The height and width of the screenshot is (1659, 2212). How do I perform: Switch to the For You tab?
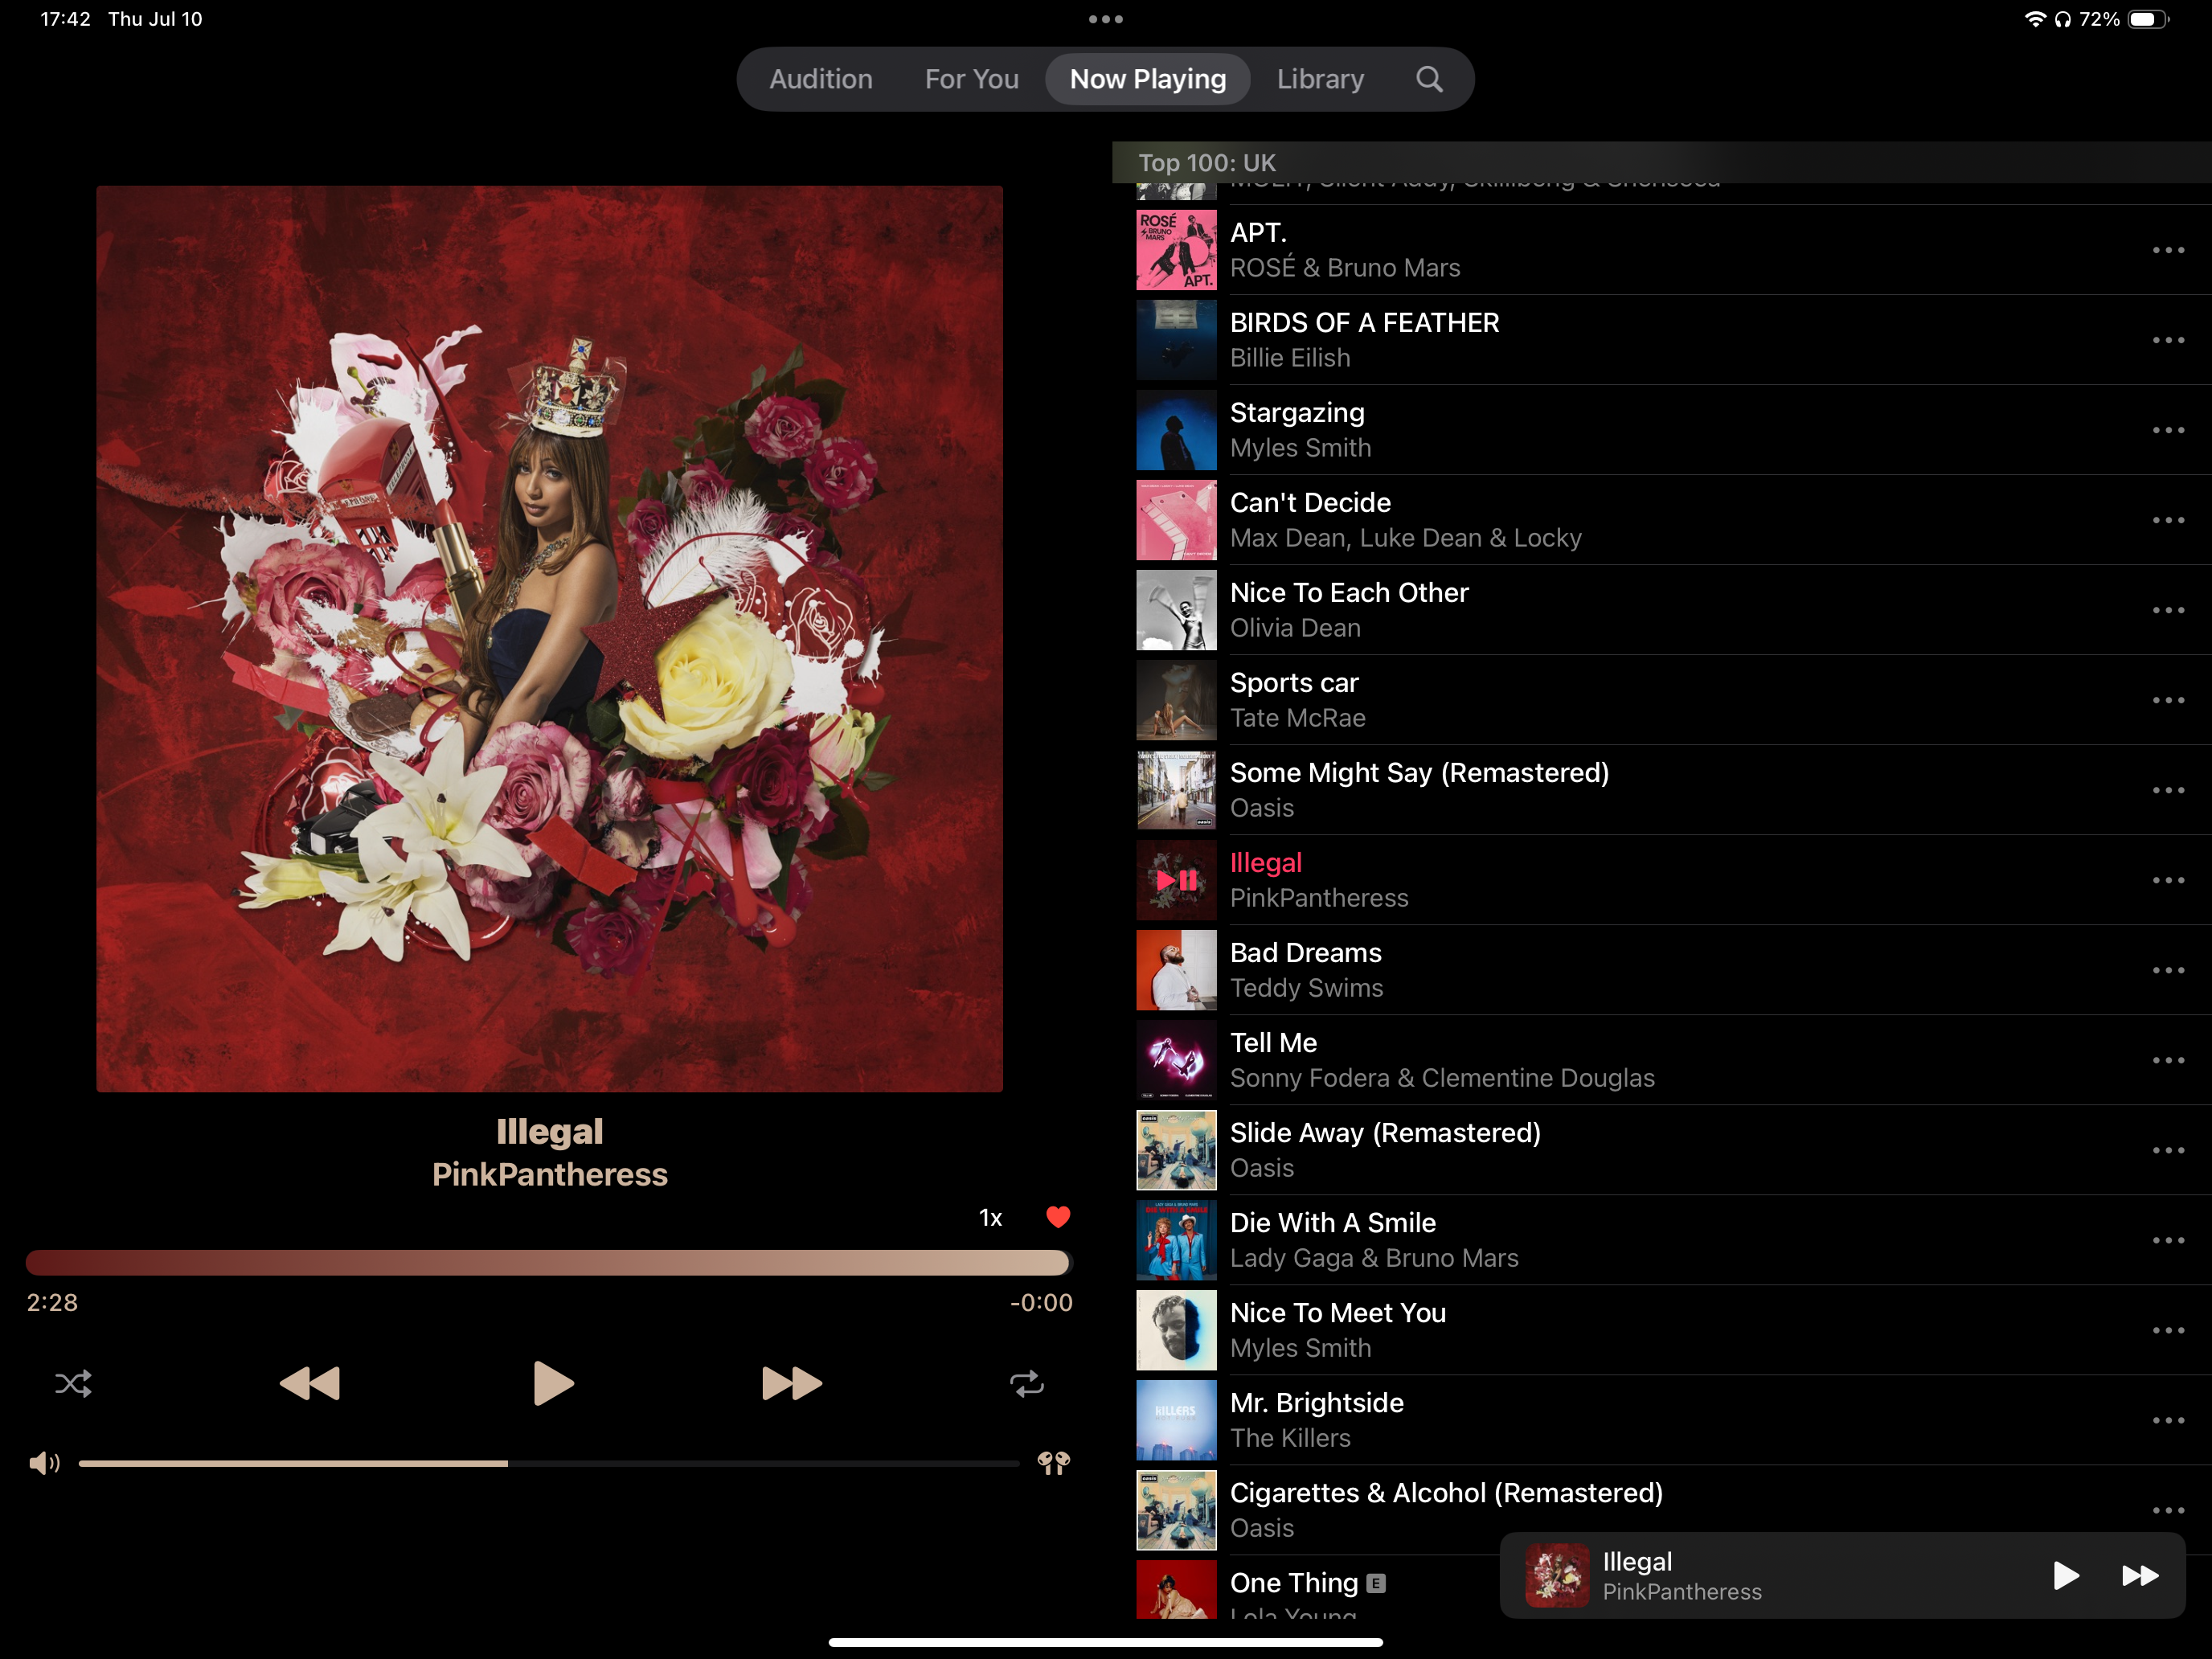(971, 79)
